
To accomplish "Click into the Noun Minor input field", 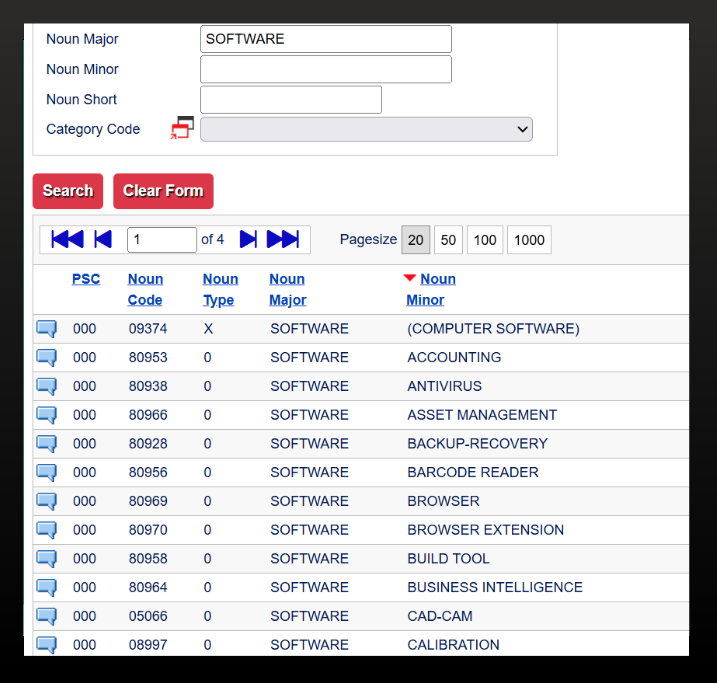I will tap(326, 69).
